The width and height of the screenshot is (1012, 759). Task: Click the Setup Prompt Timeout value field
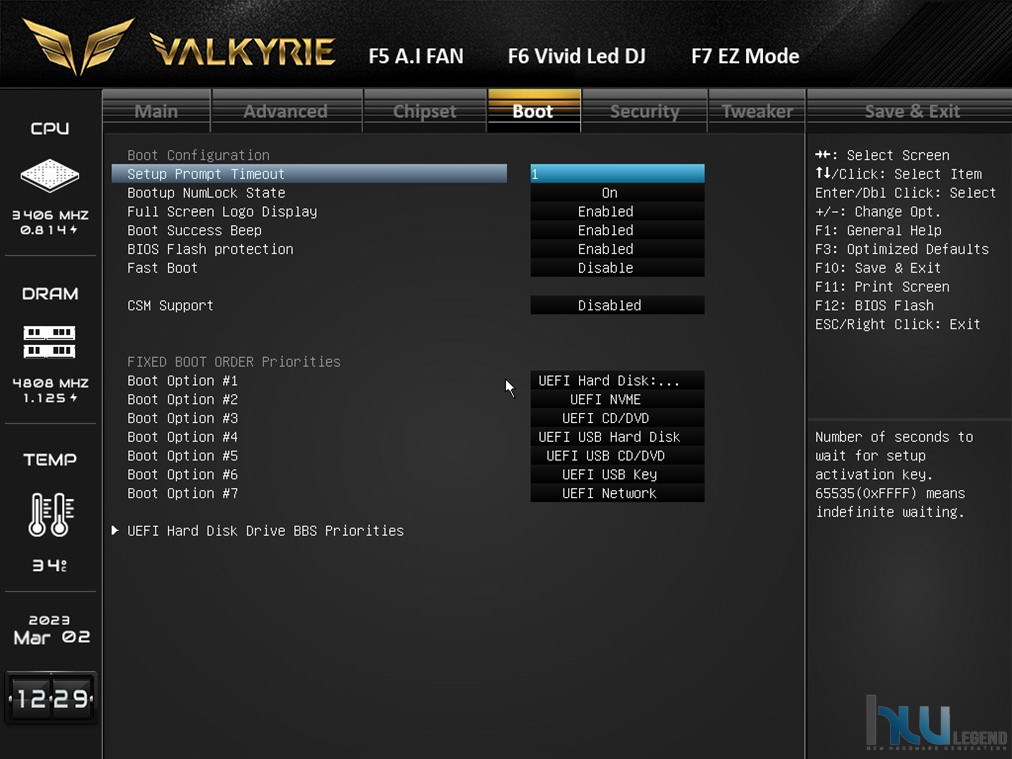point(618,174)
